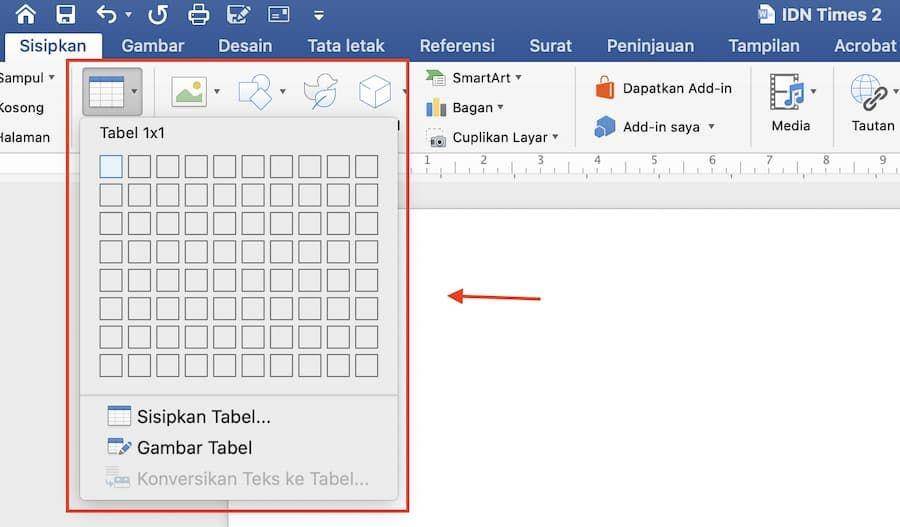Click the Media film icon
Screen dimensions: 900x527
[x=786, y=92]
